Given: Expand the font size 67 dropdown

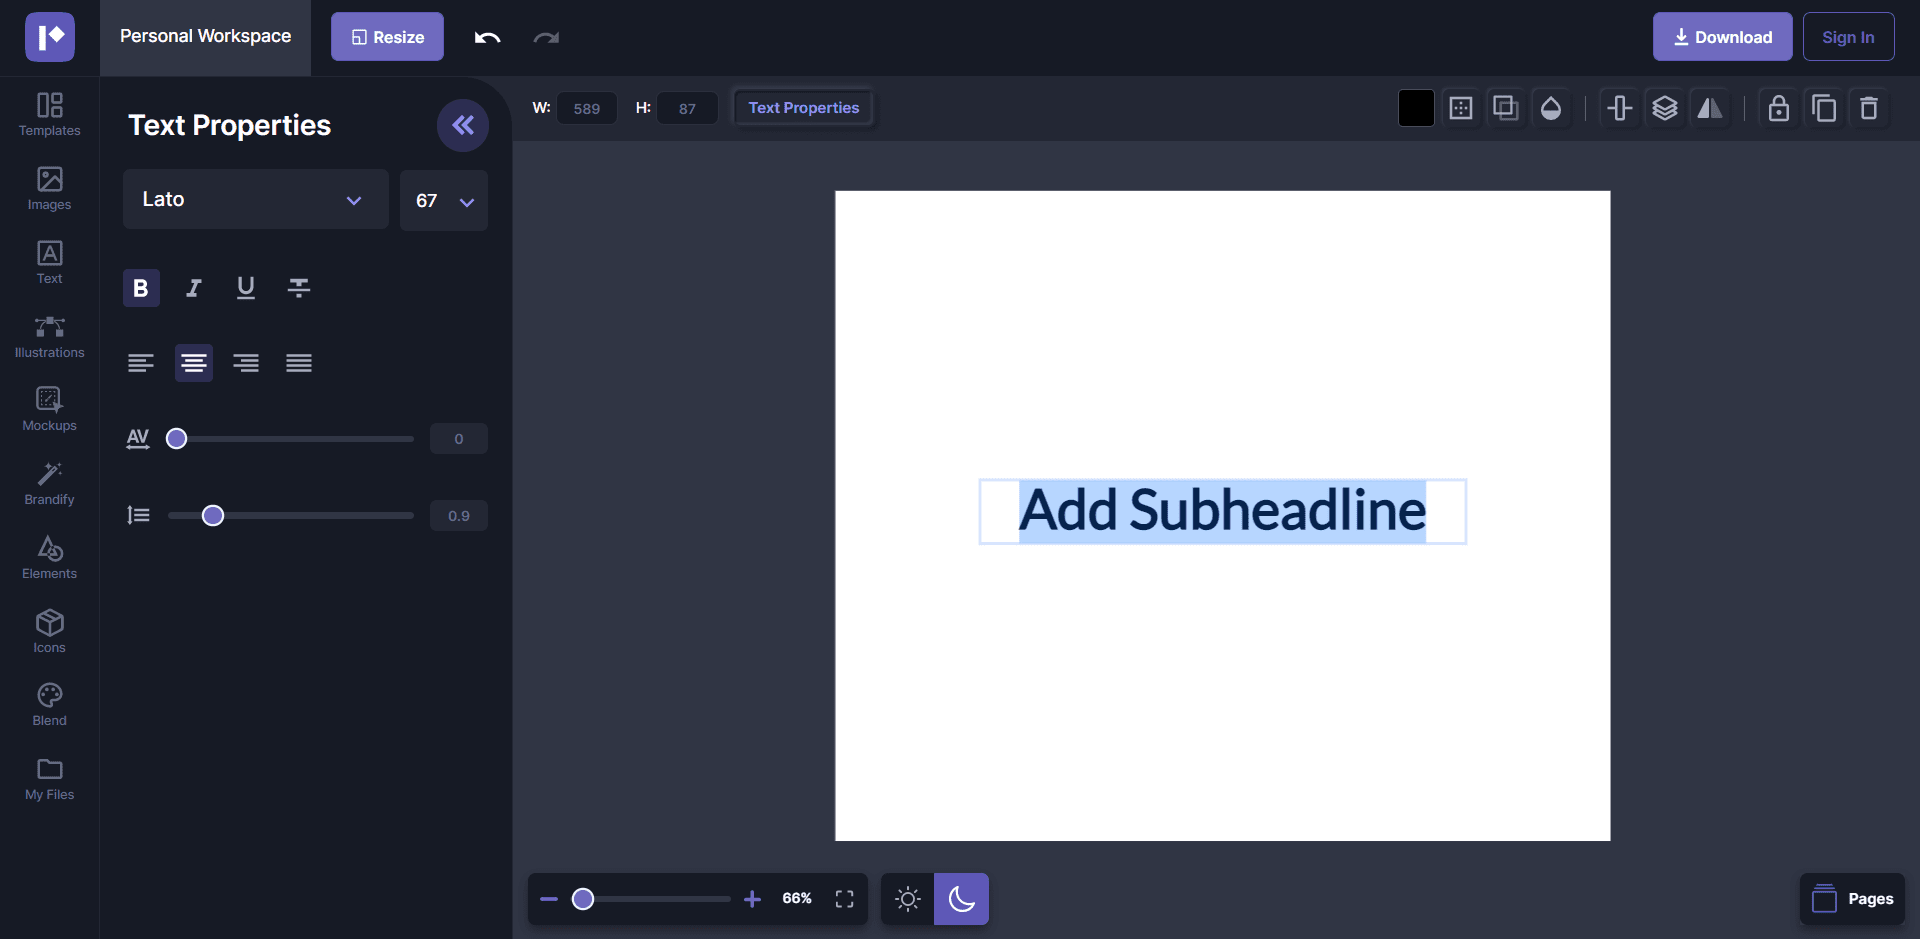Looking at the screenshot, I should pyautogui.click(x=443, y=200).
